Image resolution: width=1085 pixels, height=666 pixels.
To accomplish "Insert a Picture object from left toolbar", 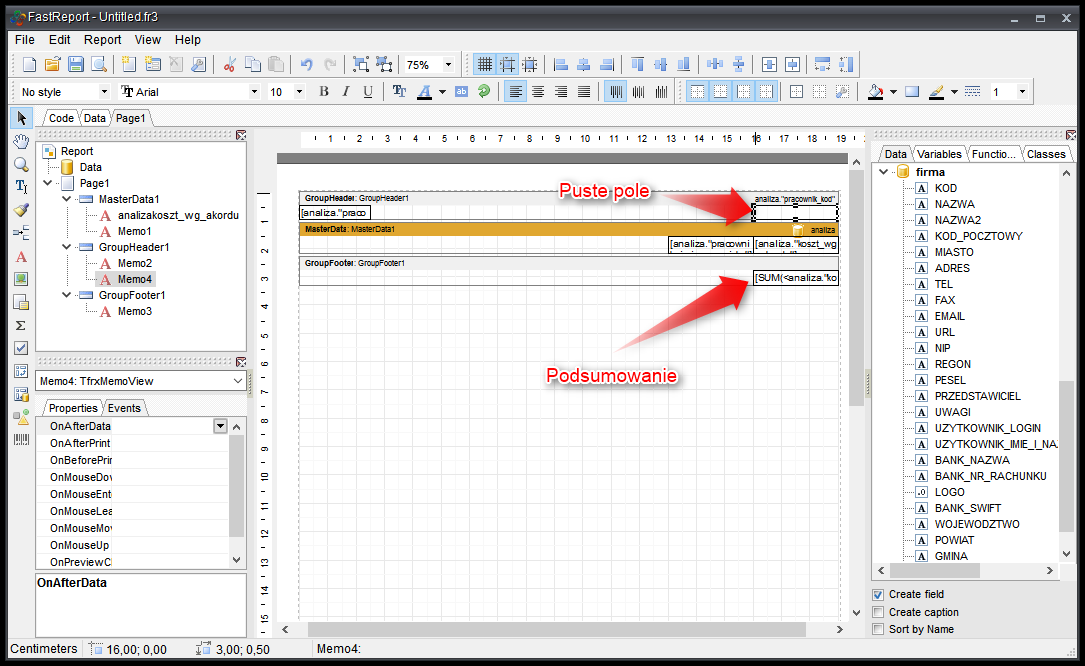I will pos(21,279).
